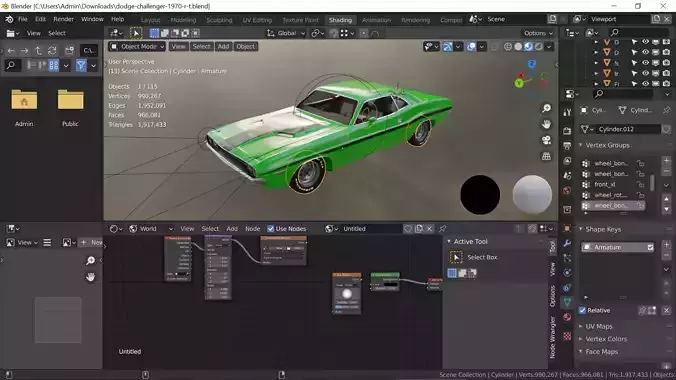Screen dimensions: 676x380
Task: Click the Object menu in 3D viewport header
Action: click(x=245, y=47)
